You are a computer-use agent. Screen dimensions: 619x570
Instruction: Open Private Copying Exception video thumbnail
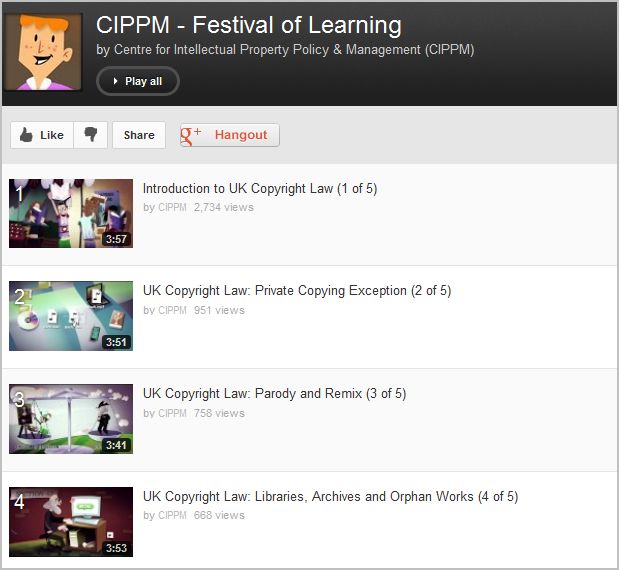[x=71, y=316]
